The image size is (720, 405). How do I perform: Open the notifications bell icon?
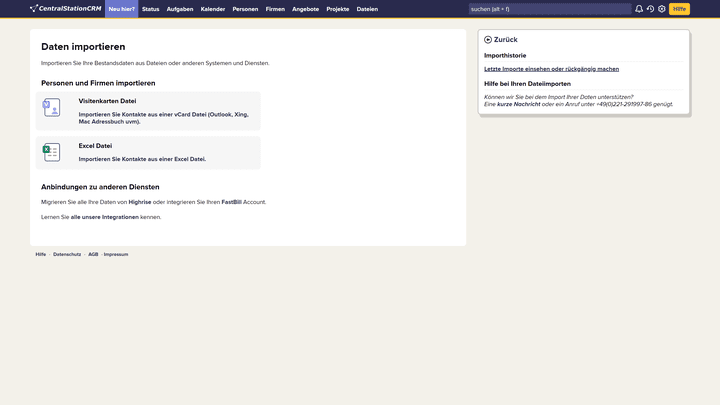coord(639,9)
